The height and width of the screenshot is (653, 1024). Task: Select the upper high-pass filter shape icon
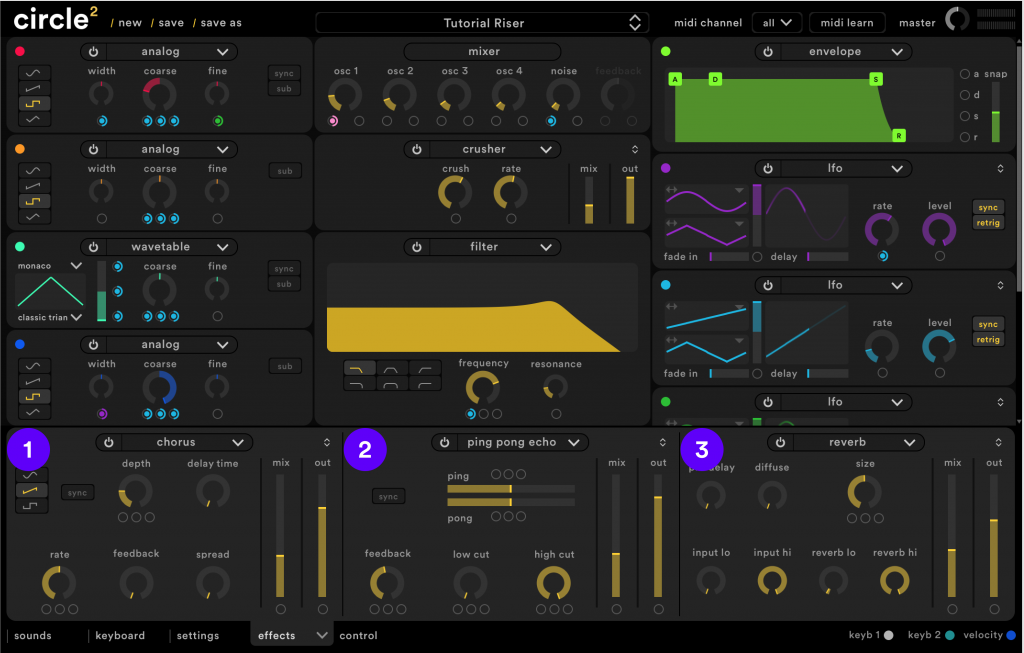pyautogui.click(x=424, y=369)
